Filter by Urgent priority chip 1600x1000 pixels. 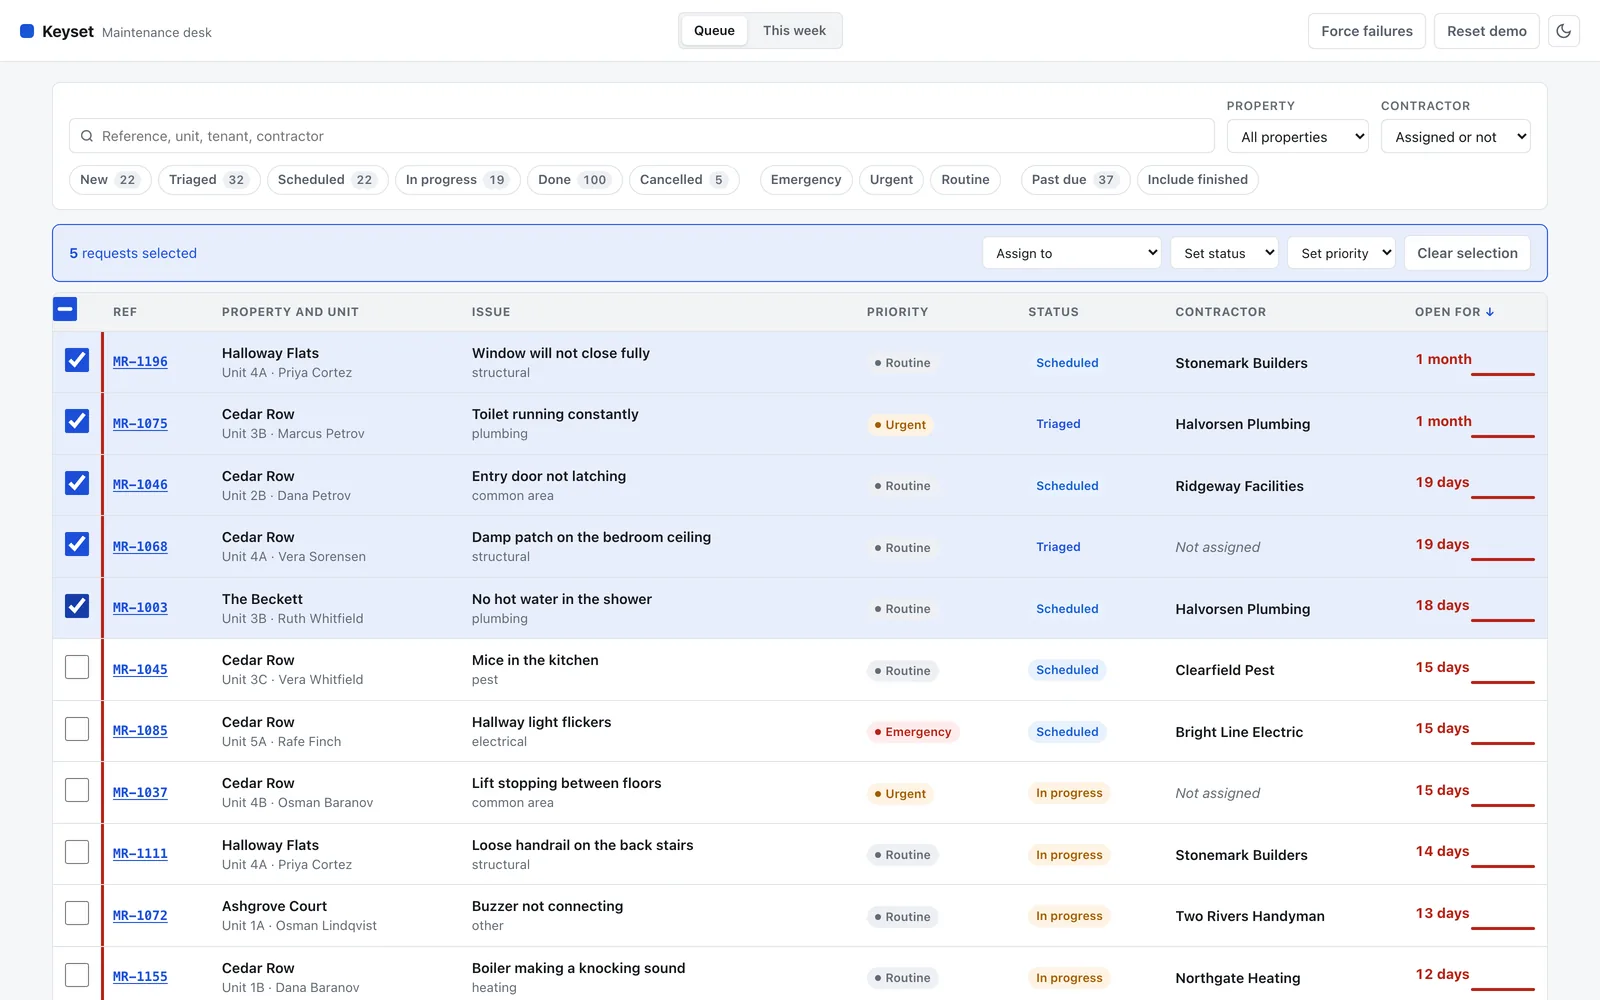pos(891,180)
